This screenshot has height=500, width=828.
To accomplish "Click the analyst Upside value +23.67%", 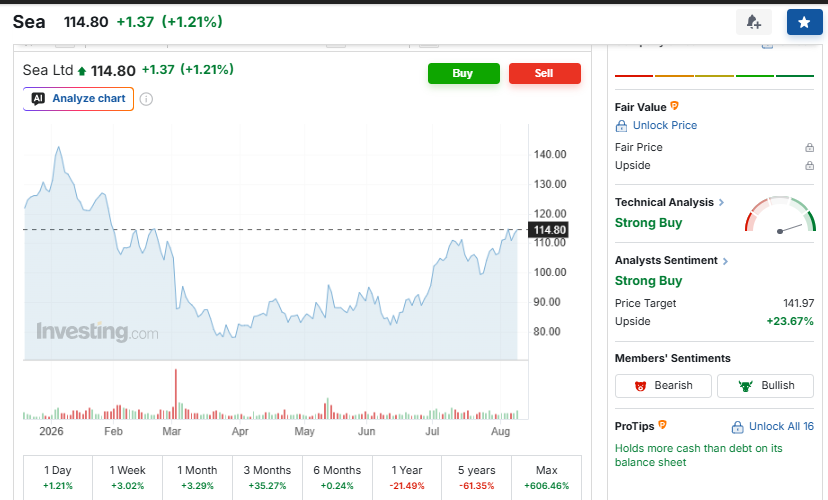I will (x=790, y=322).
